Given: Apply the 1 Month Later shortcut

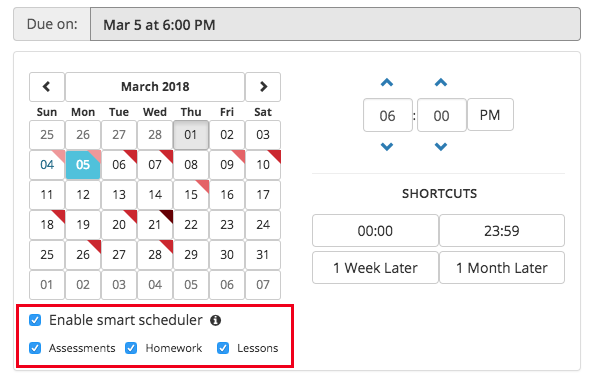Looking at the screenshot, I should 502,268.
